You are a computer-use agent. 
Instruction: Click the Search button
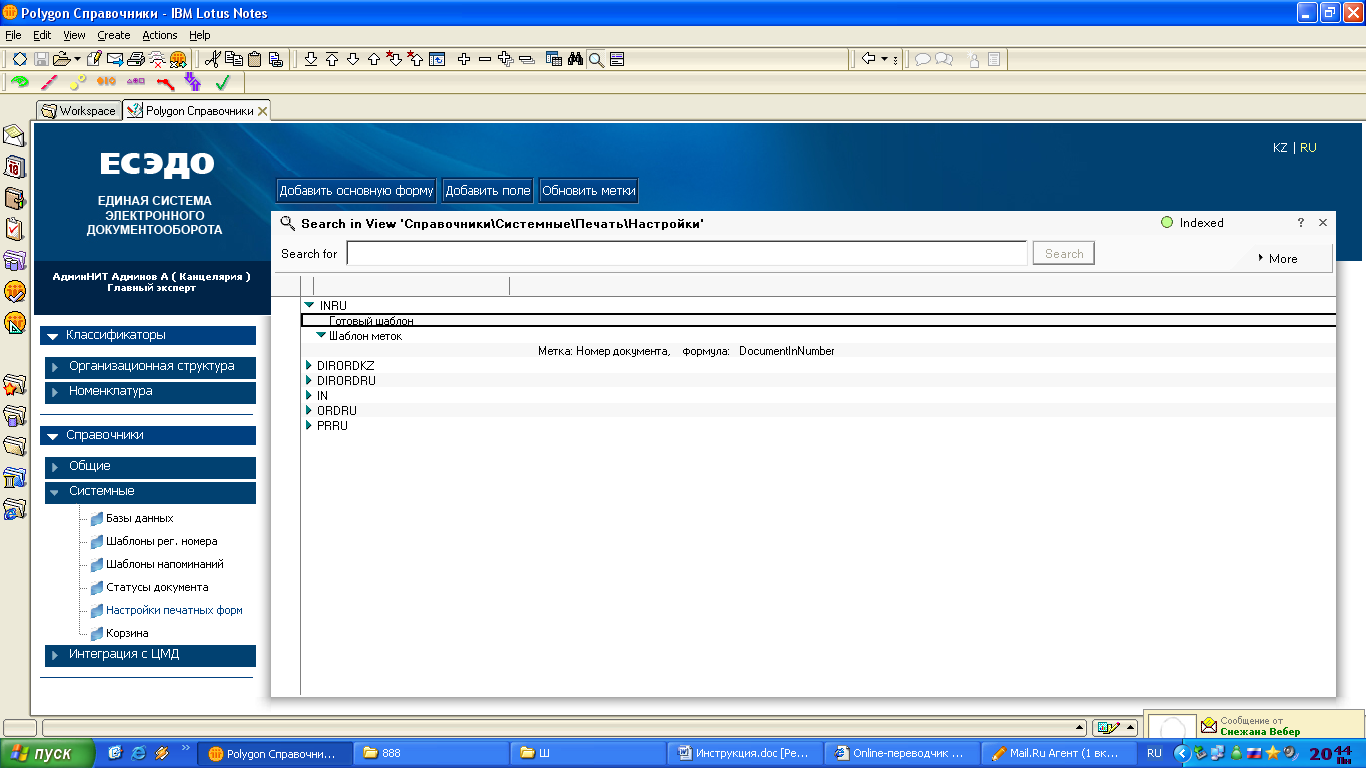(x=1064, y=254)
